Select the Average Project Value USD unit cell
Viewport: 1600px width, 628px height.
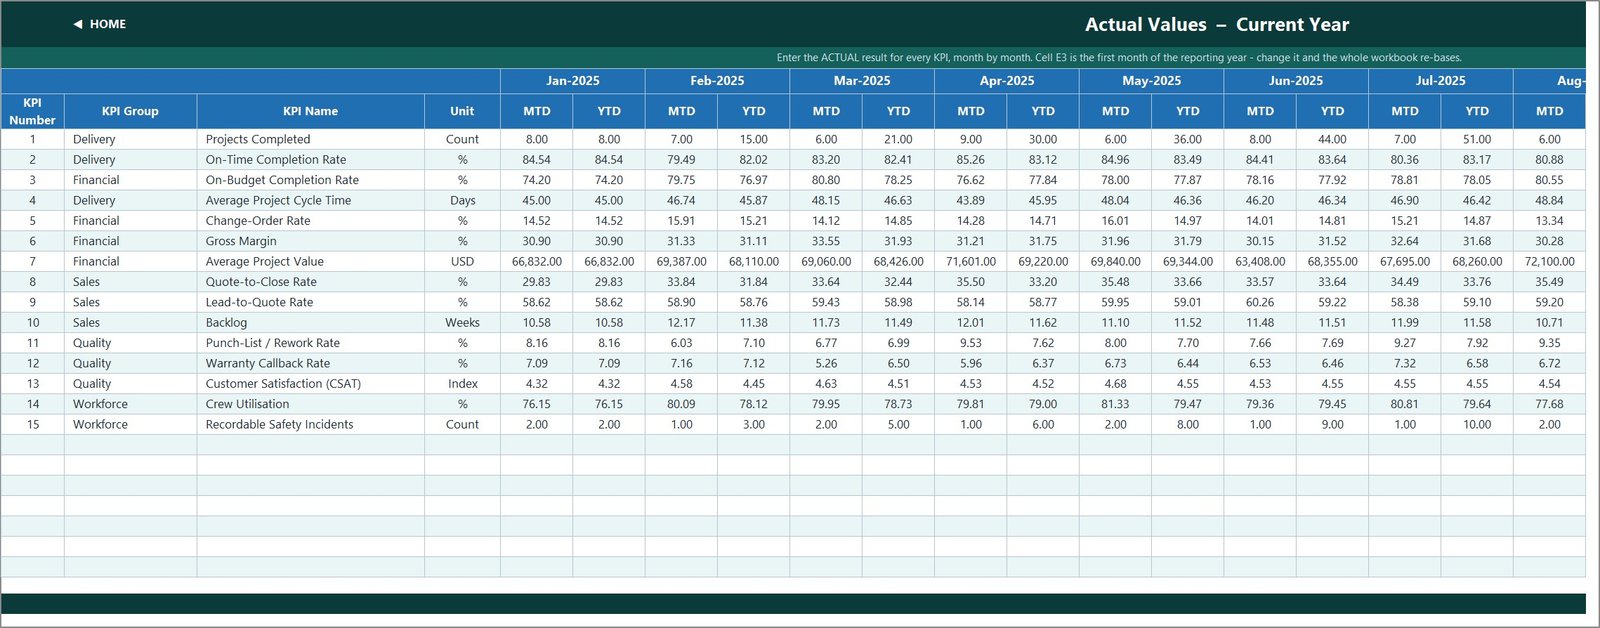[x=462, y=262]
